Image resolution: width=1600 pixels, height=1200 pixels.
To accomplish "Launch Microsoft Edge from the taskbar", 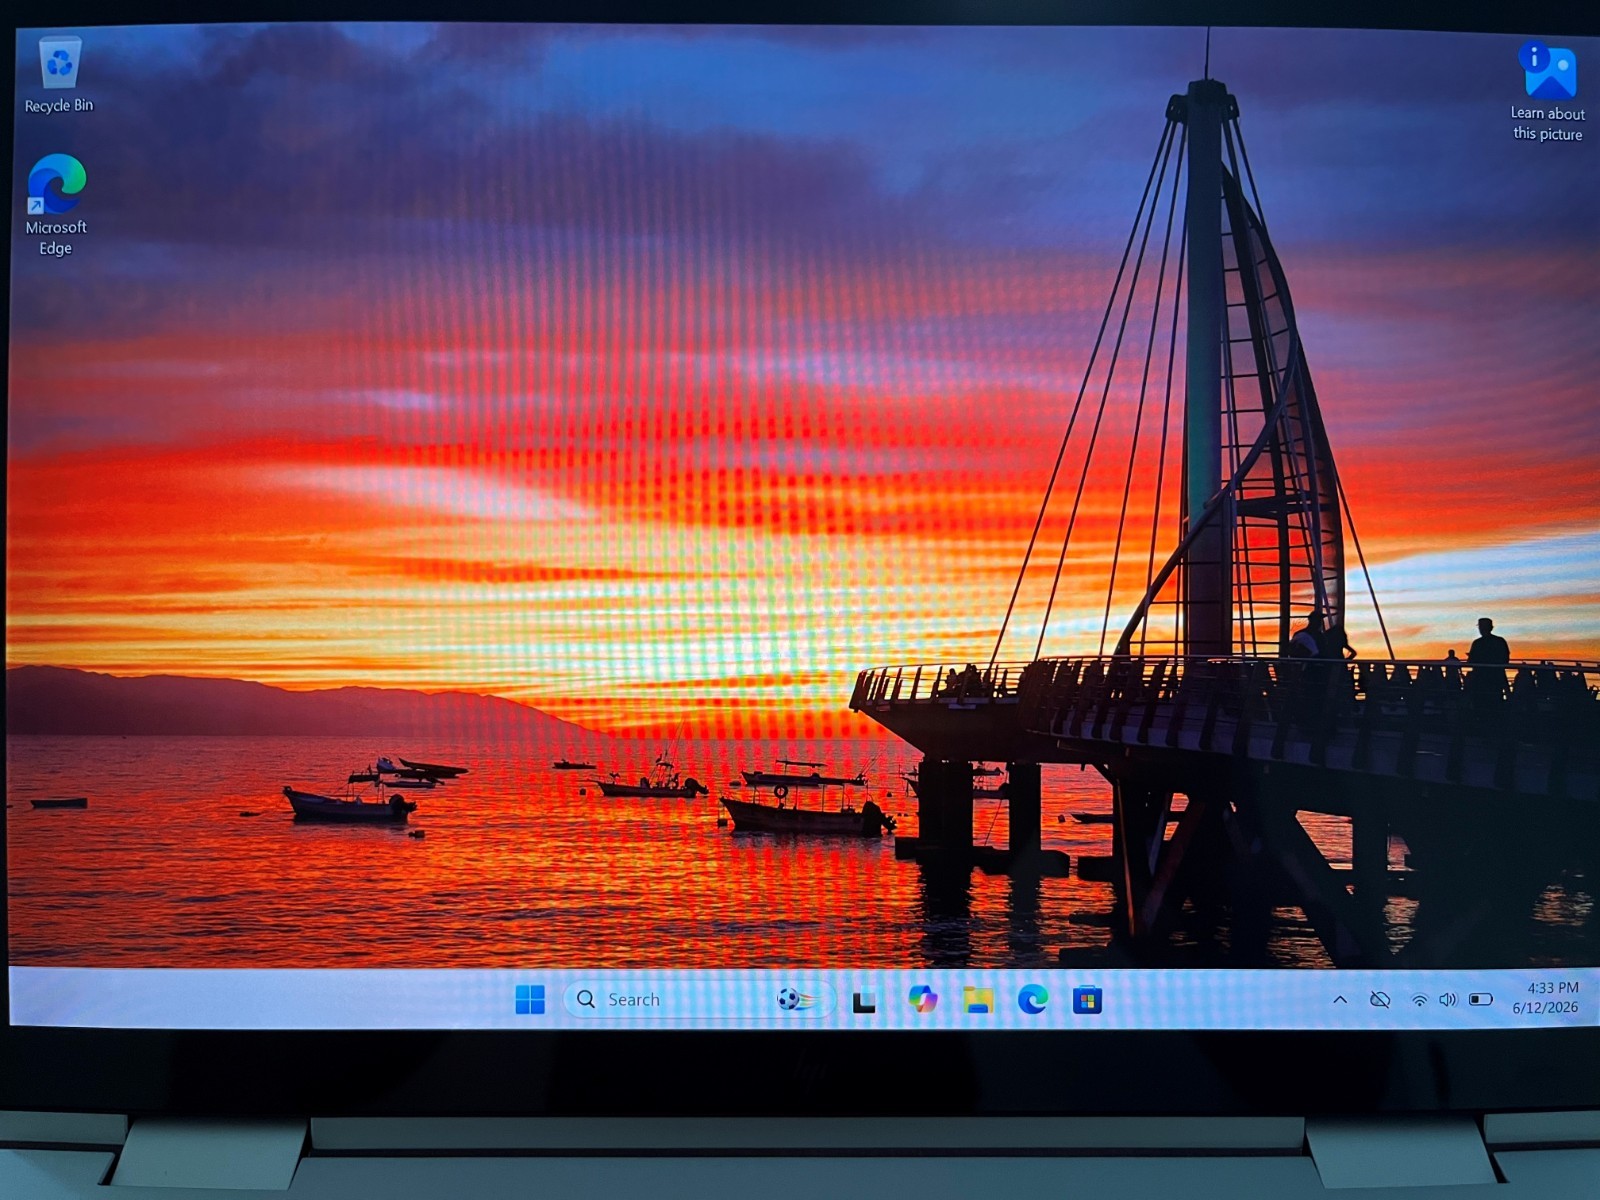I will (1033, 999).
